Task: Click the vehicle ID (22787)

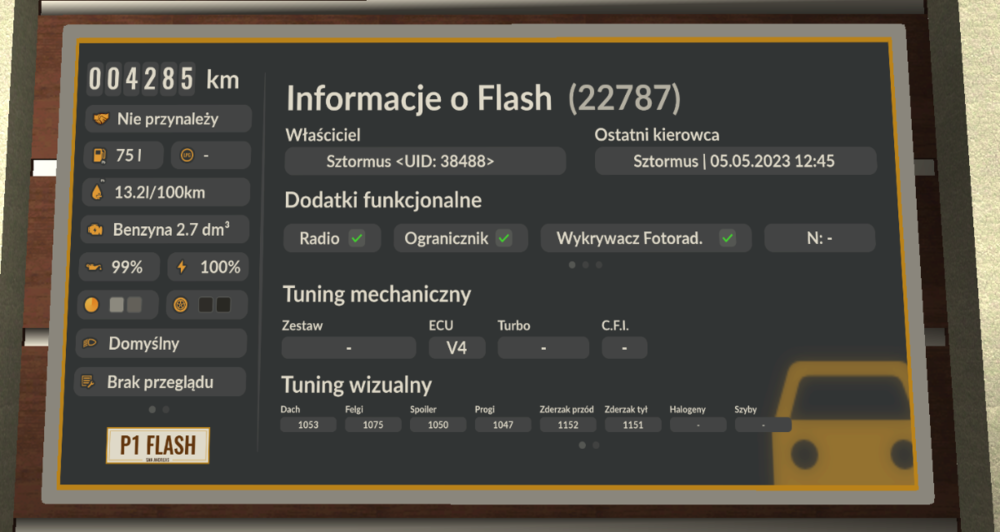Action: 624,98
